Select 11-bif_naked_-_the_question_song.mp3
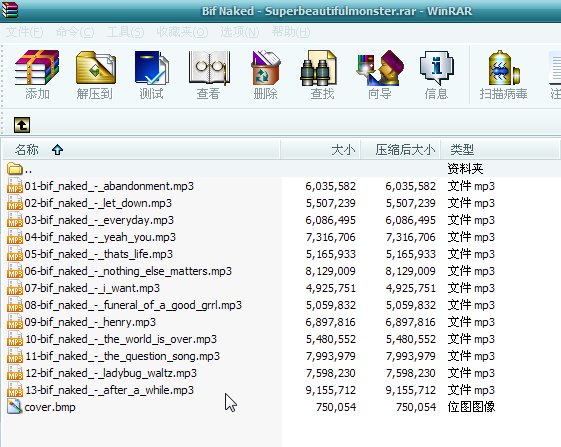 coord(123,356)
